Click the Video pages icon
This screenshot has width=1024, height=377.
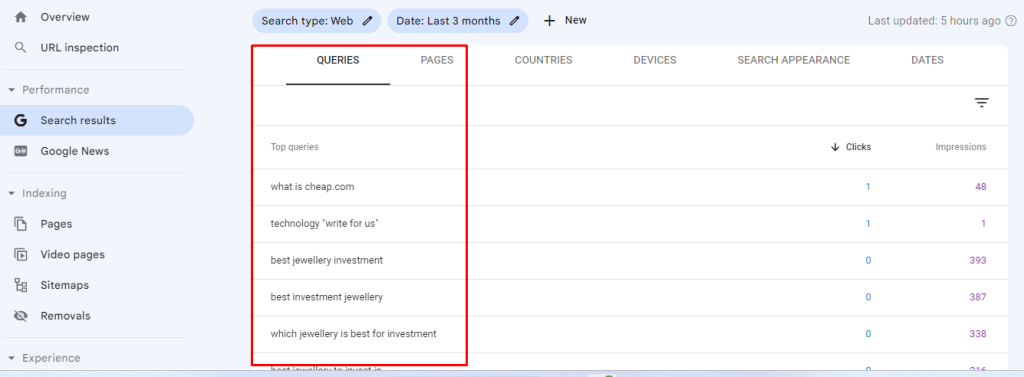pos(21,255)
